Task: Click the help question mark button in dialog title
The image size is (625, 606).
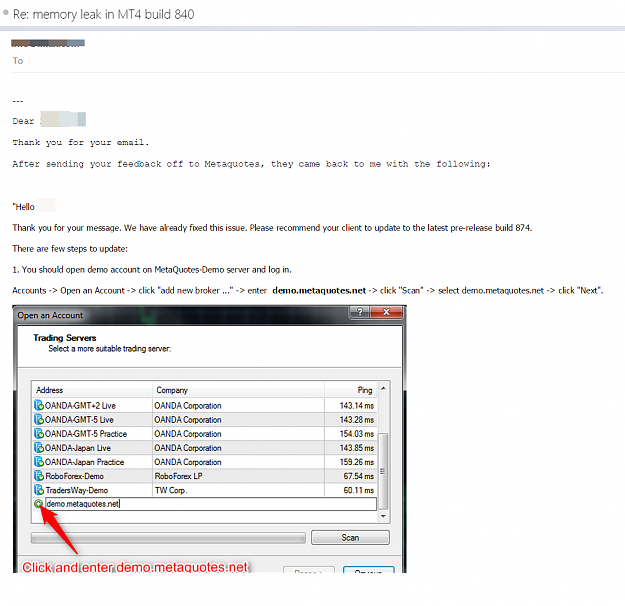Action: click(360, 312)
